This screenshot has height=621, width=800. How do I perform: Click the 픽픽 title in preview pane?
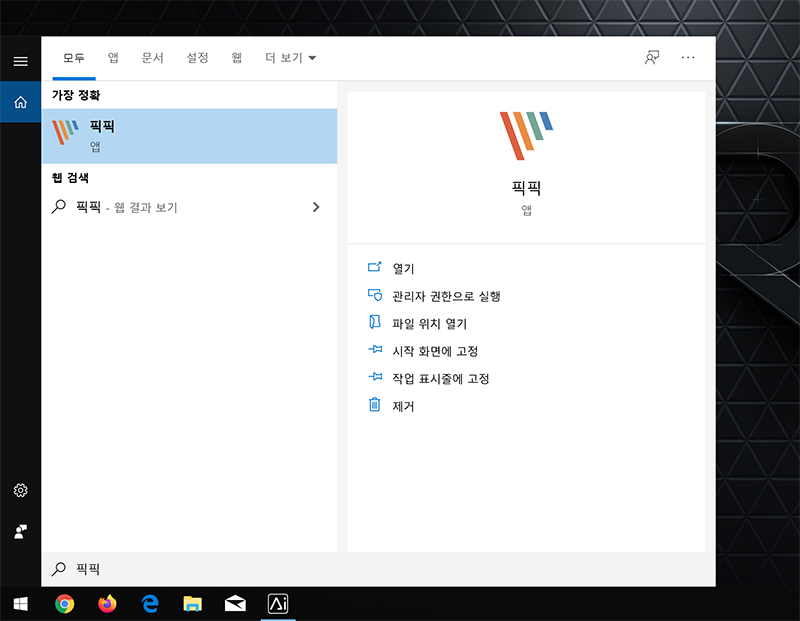(x=526, y=188)
